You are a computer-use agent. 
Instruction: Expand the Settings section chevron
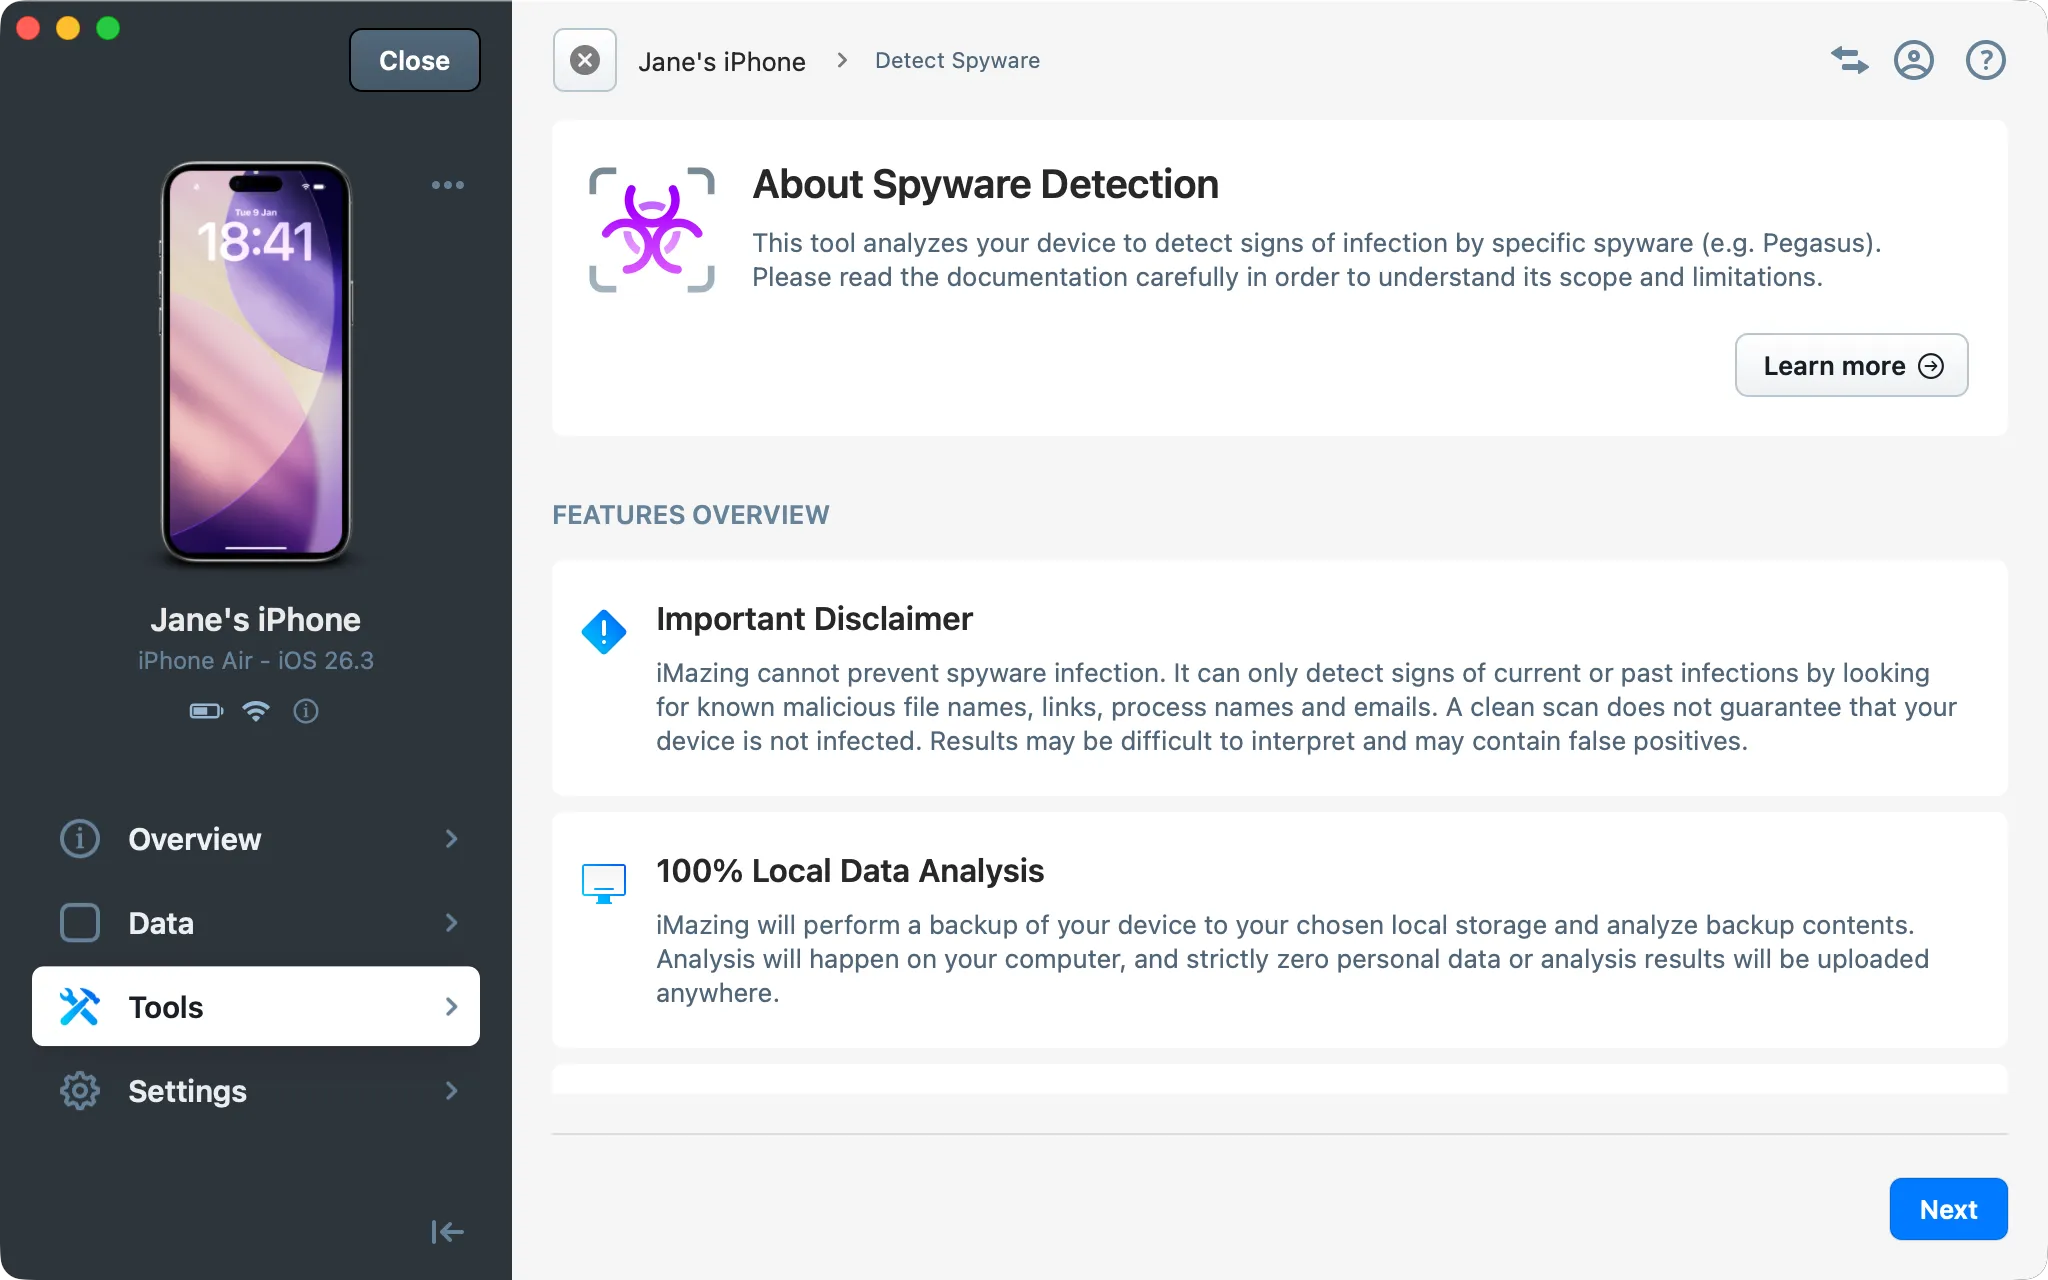coord(451,1091)
